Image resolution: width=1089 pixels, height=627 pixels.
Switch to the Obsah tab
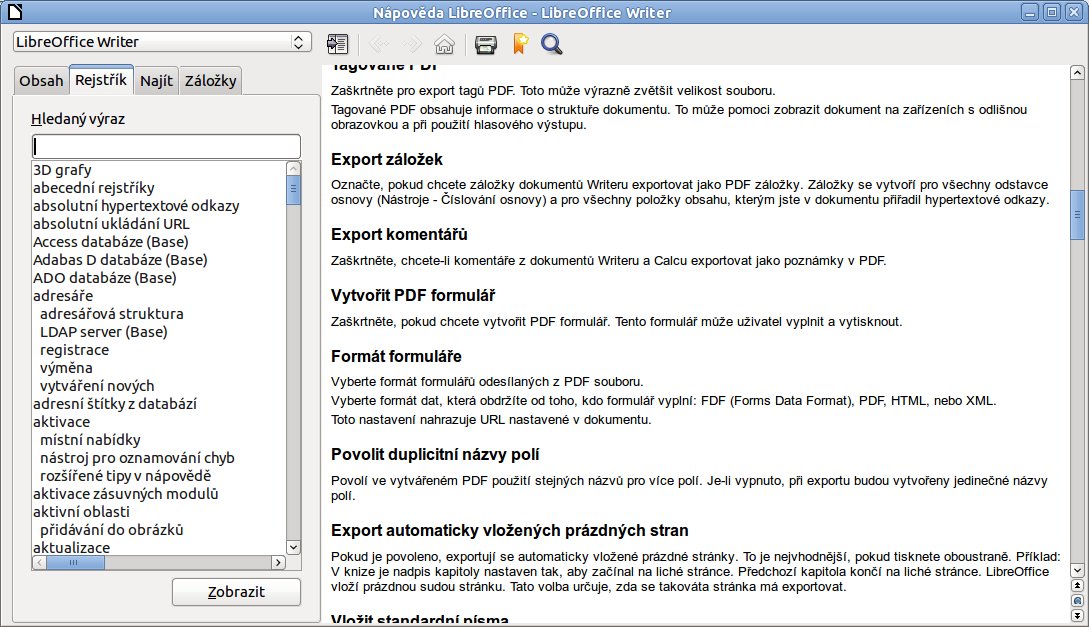click(x=41, y=81)
